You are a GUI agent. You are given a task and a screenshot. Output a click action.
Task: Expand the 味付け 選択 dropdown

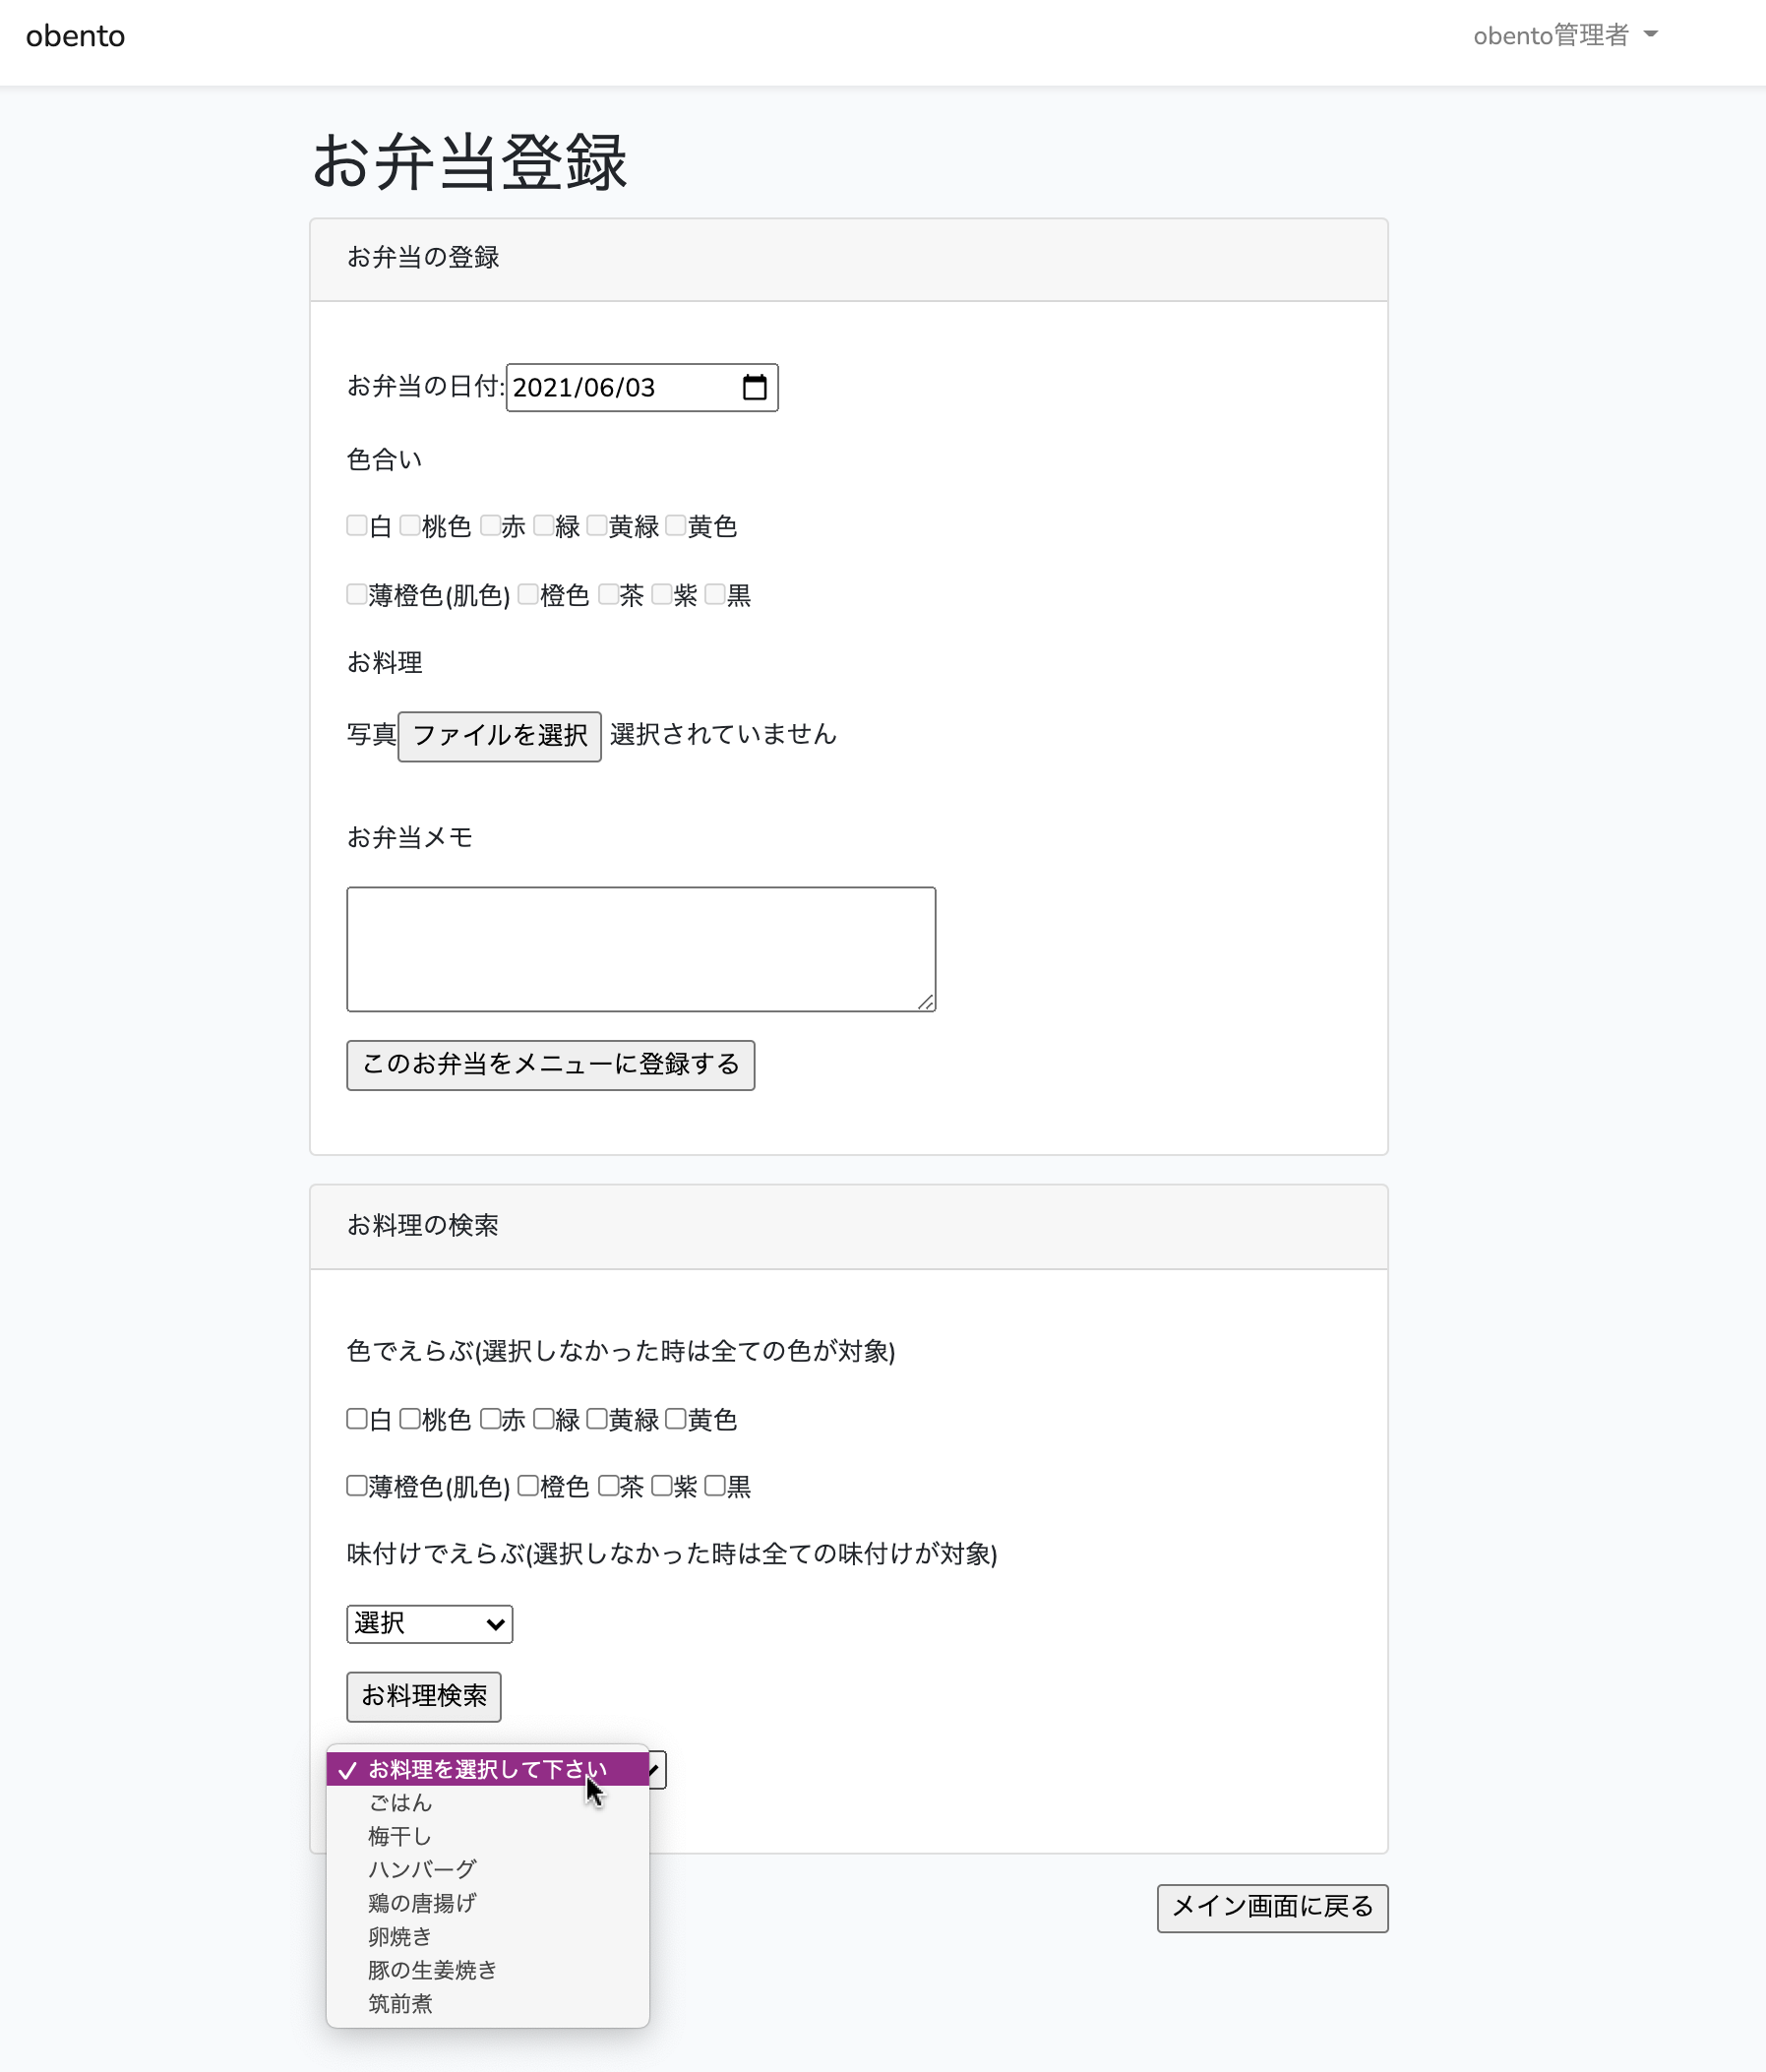coord(429,1623)
